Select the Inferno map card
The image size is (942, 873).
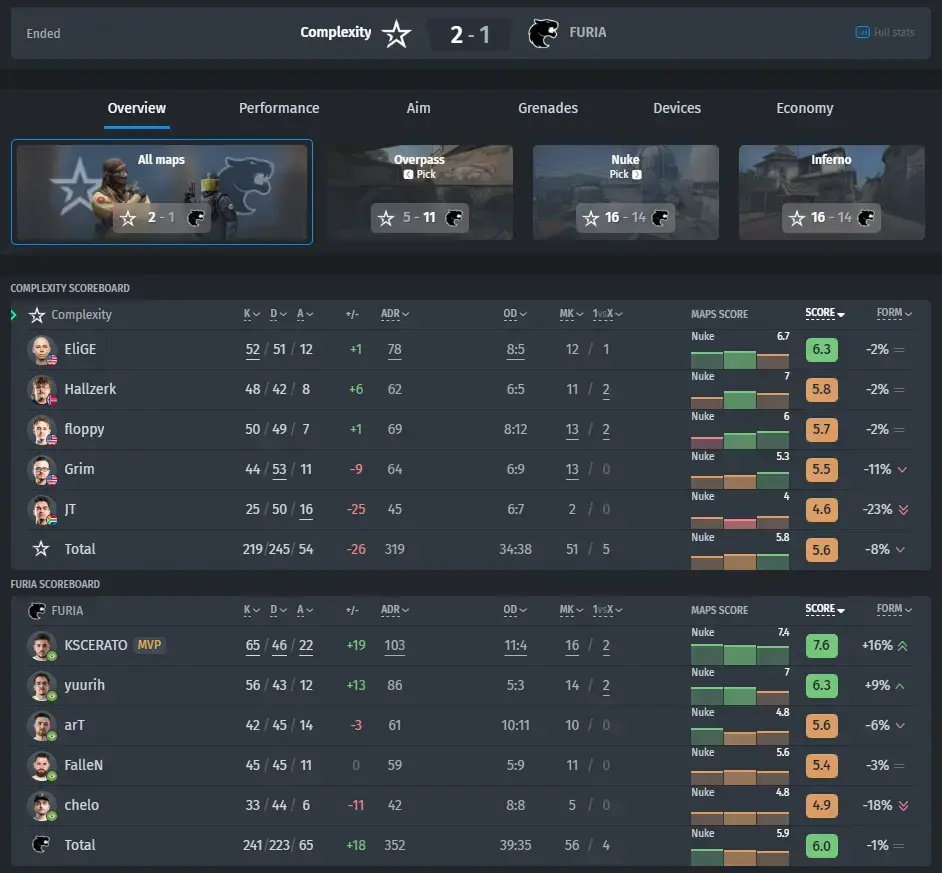[x=831, y=192]
